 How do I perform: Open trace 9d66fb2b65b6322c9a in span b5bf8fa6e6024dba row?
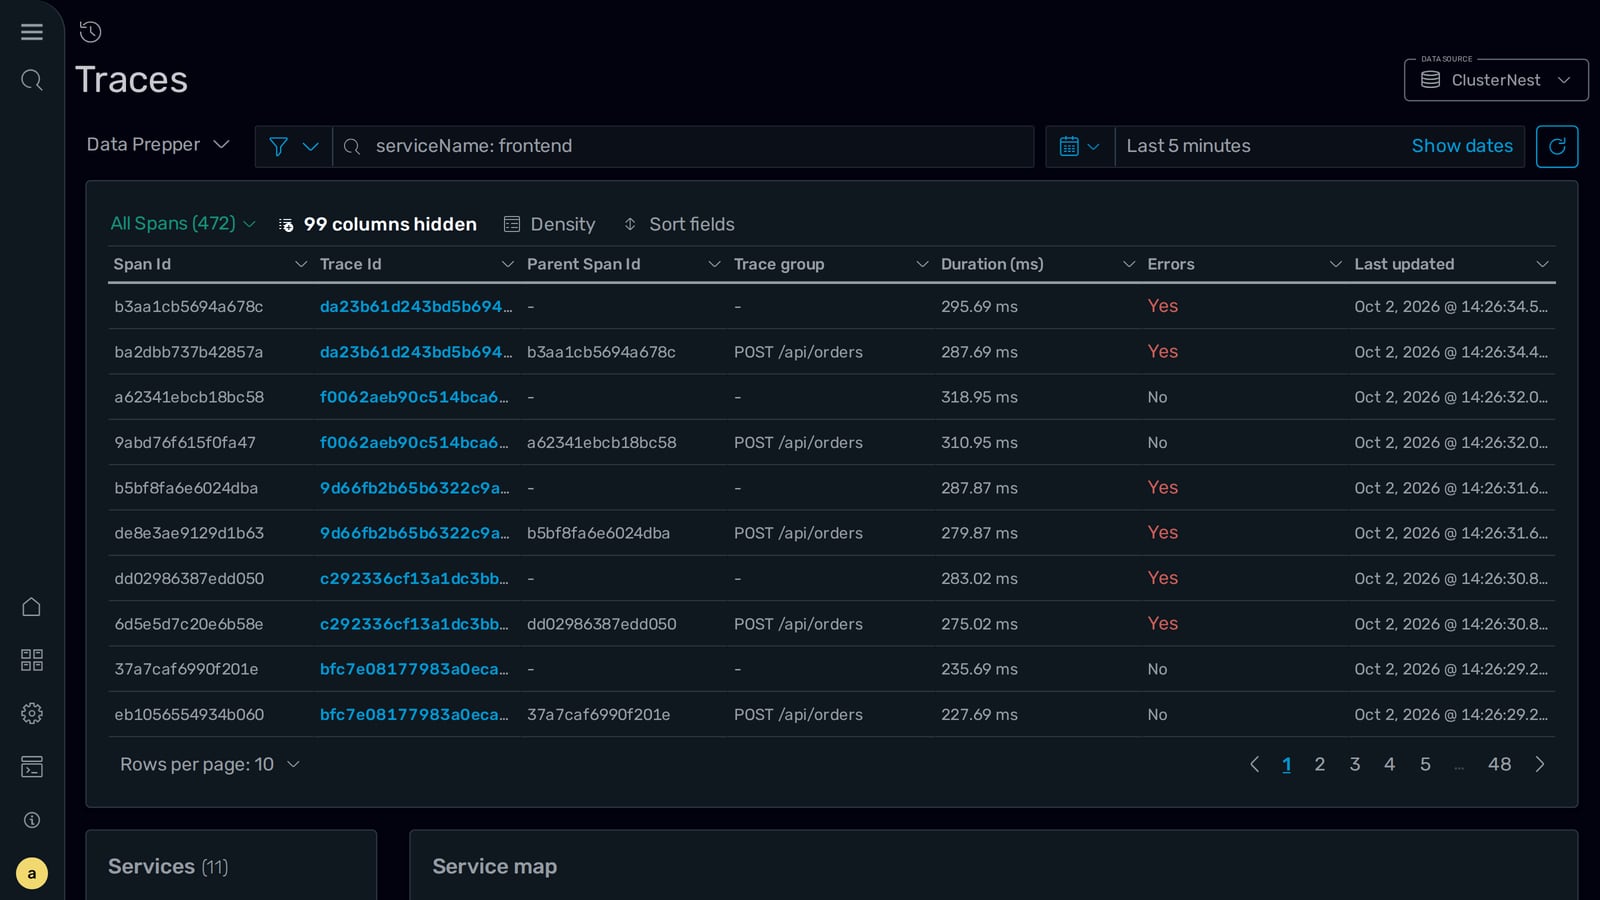[x=414, y=488]
